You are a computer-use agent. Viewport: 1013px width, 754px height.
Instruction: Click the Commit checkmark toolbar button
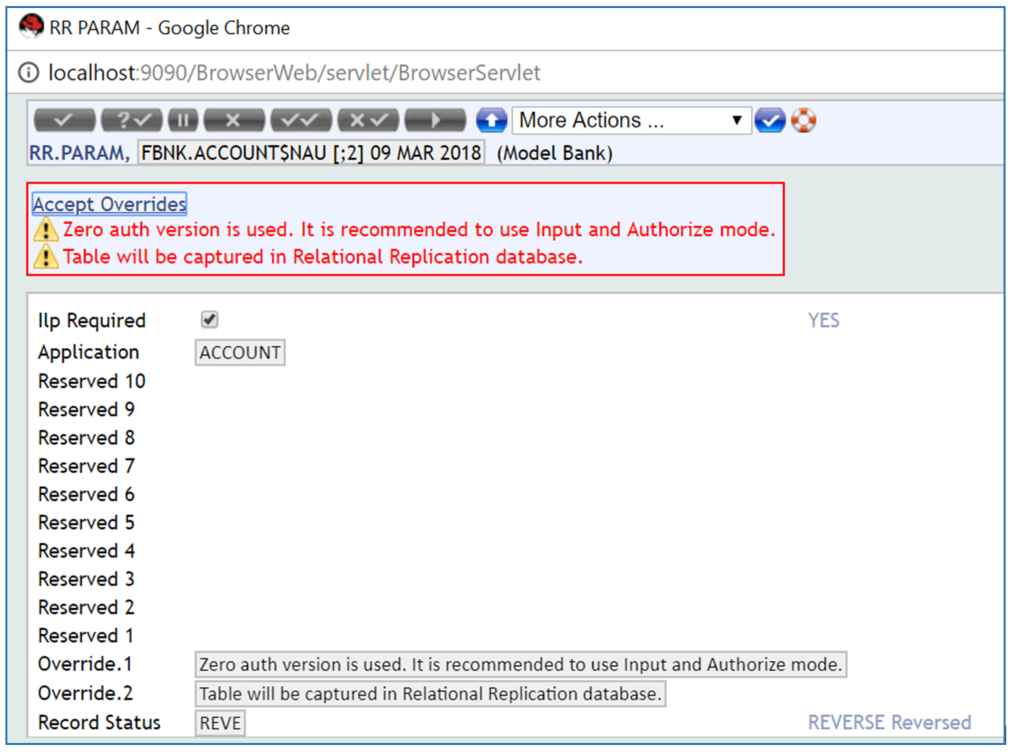pos(64,121)
